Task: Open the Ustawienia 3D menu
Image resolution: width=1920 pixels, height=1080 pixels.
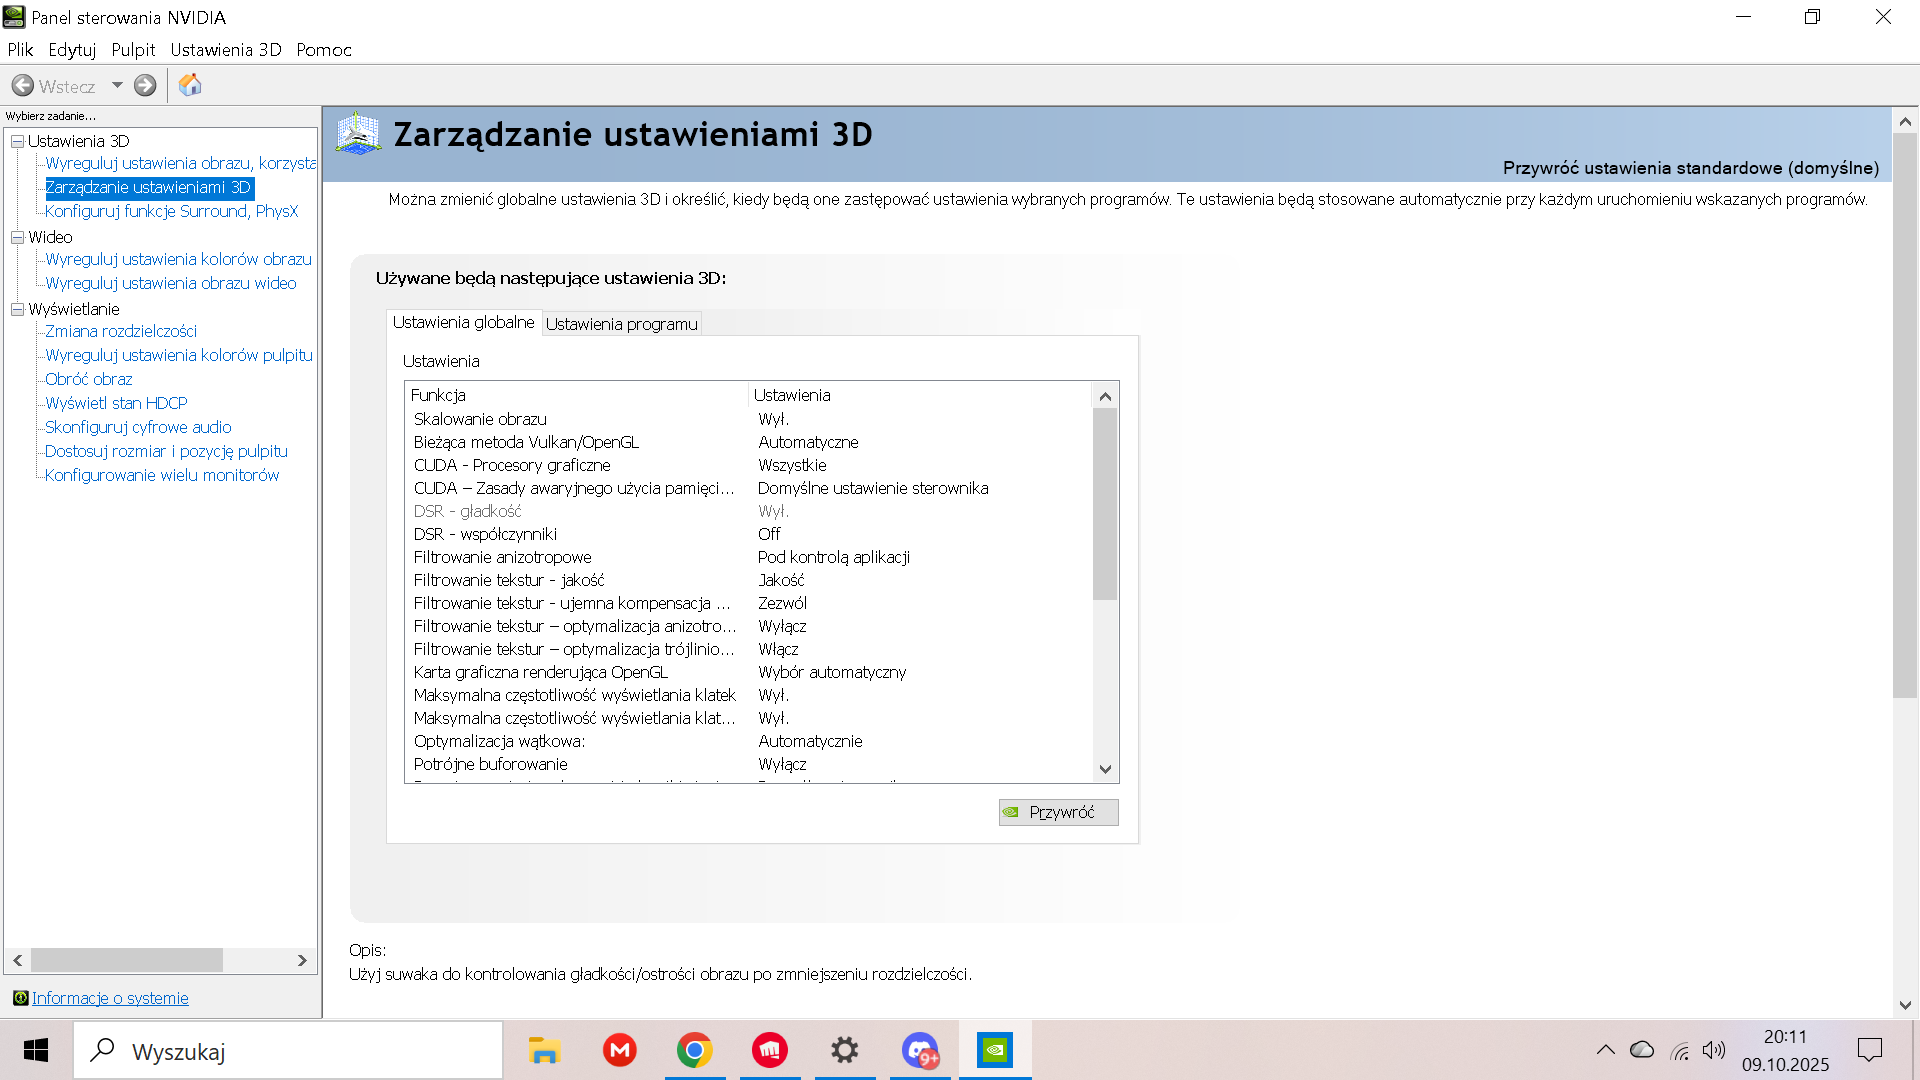Action: 226,50
